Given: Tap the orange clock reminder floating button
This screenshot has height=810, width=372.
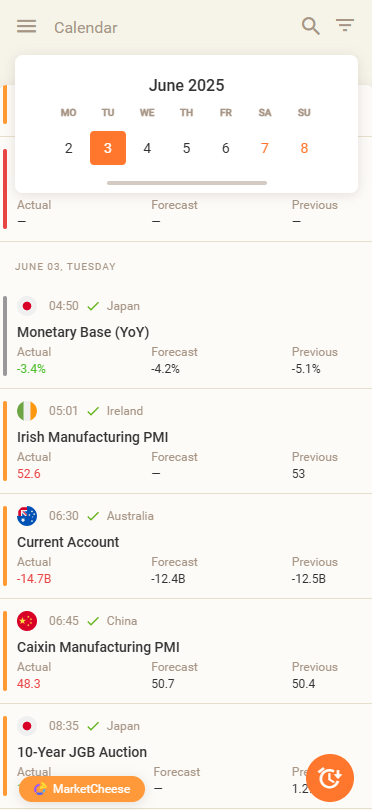Looking at the screenshot, I should [x=330, y=778].
